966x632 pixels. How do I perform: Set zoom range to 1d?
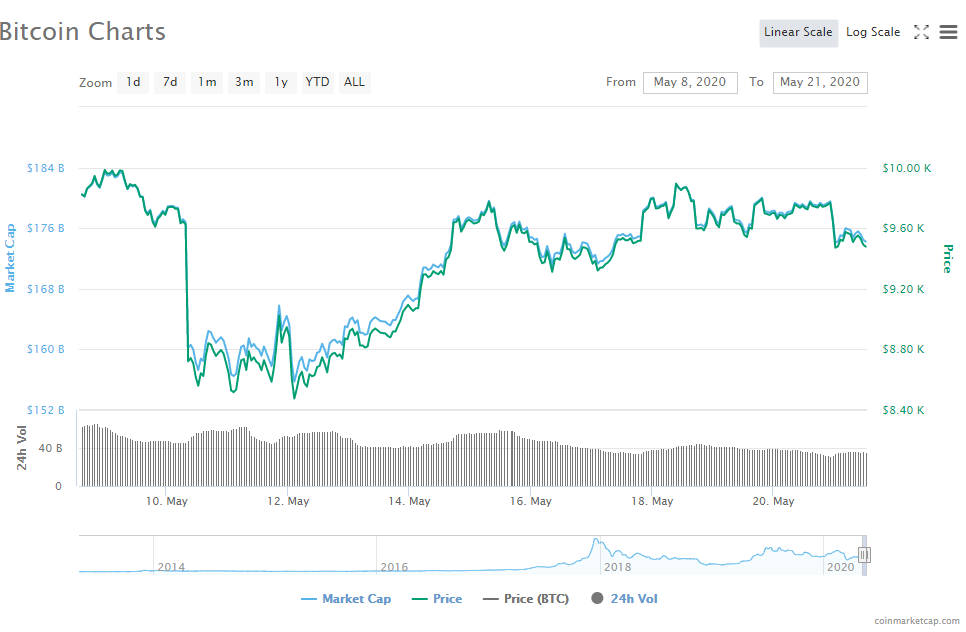133,82
